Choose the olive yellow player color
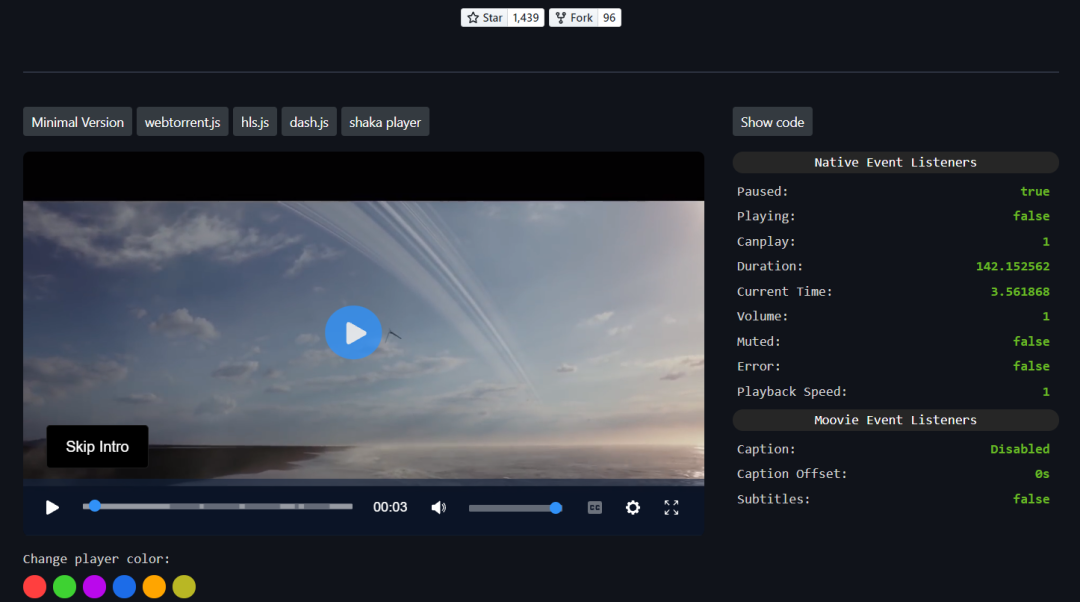The image size is (1080, 602). pos(184,587)
